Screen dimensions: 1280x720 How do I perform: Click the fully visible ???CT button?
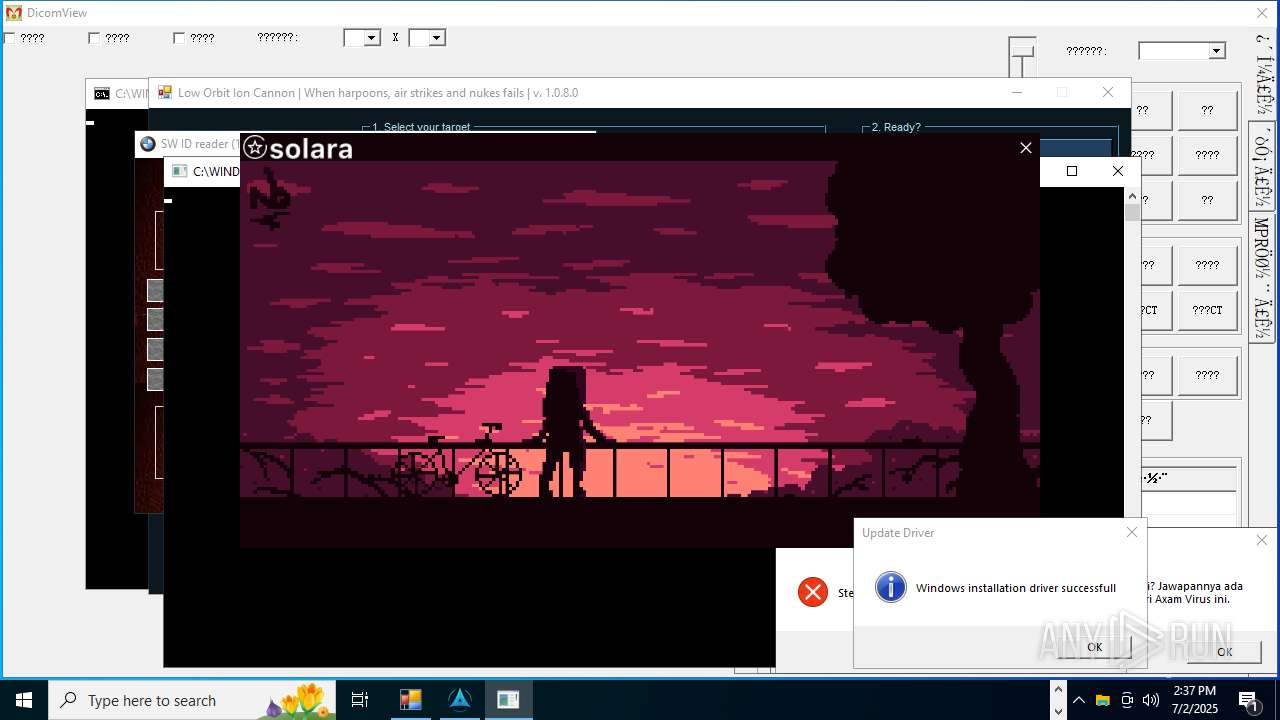click(x=1207, y=310)
